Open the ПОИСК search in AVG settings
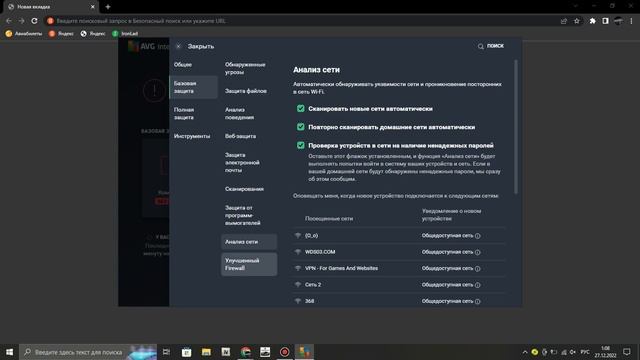 coord(491,46)
